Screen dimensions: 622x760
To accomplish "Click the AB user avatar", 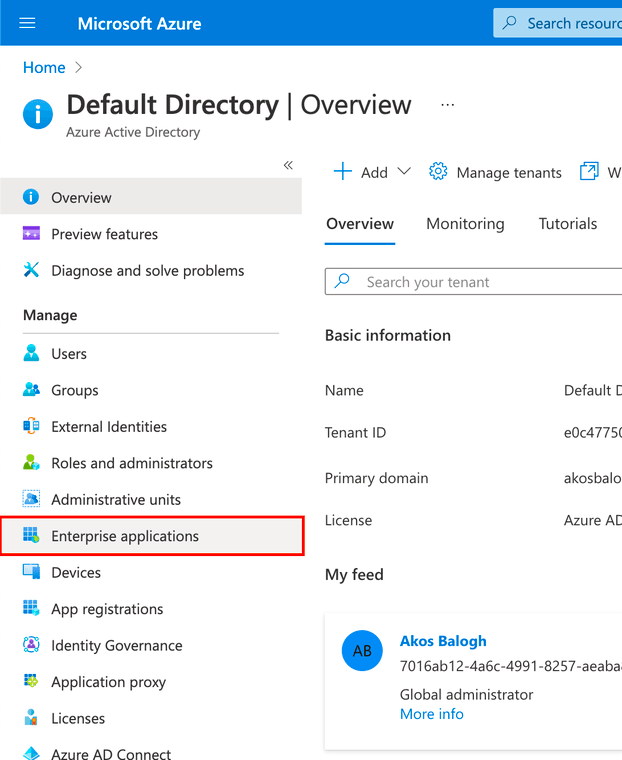I will [x=362, y=650].
